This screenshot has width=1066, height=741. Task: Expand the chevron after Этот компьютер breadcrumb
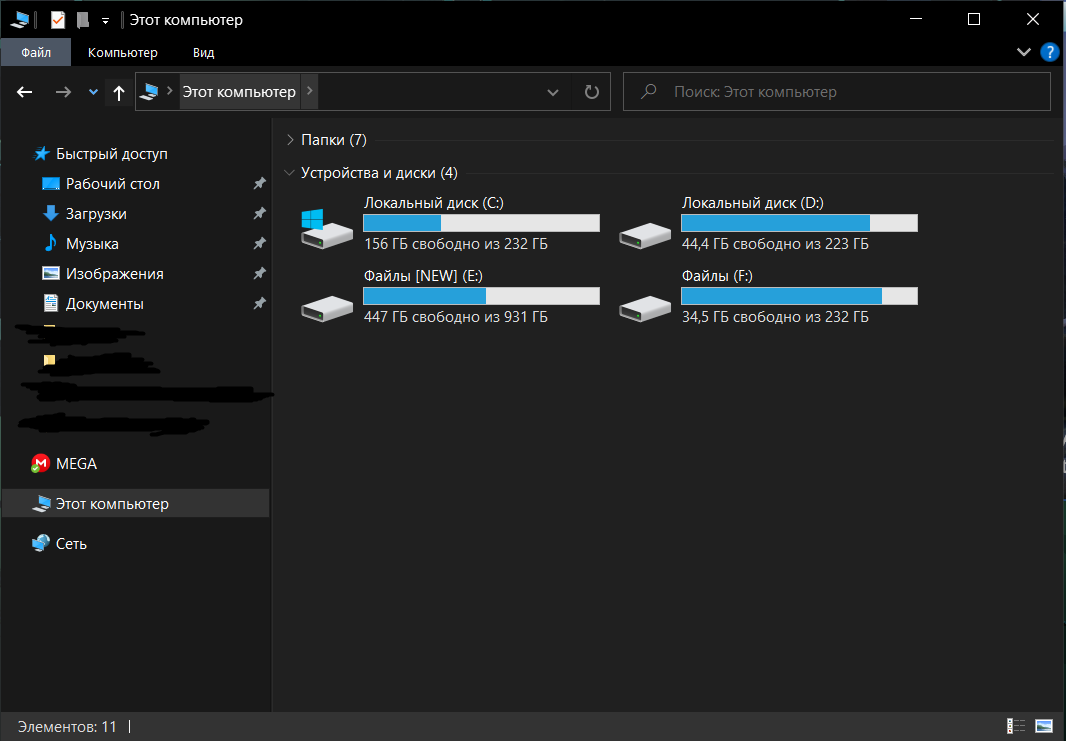point(309,91)
